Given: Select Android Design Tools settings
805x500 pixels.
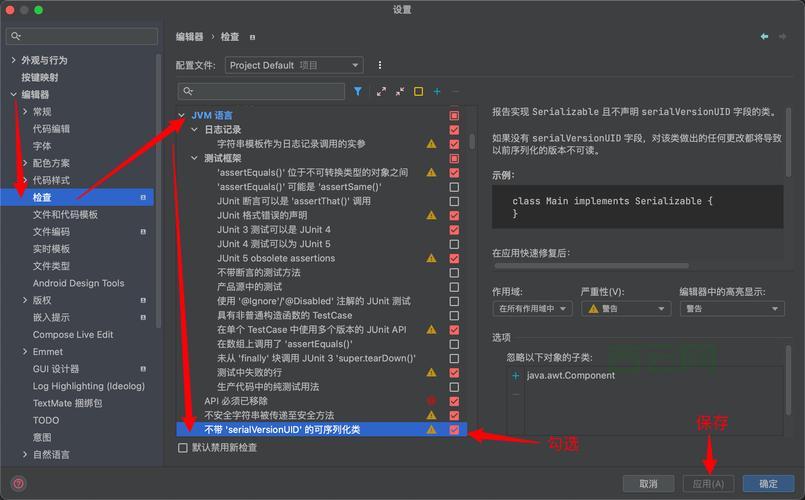Looking at the screenshot, I should pyautogui.click(x=79, y=283).
